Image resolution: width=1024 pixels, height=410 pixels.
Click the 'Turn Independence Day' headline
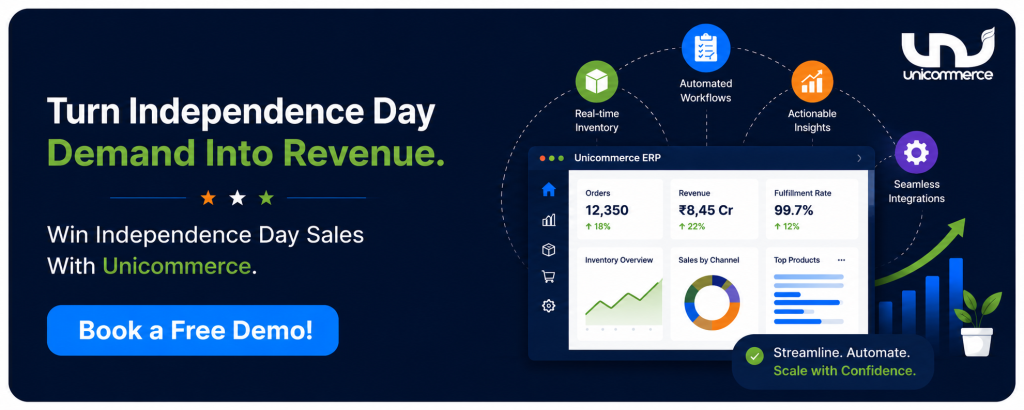pos(241,112)
